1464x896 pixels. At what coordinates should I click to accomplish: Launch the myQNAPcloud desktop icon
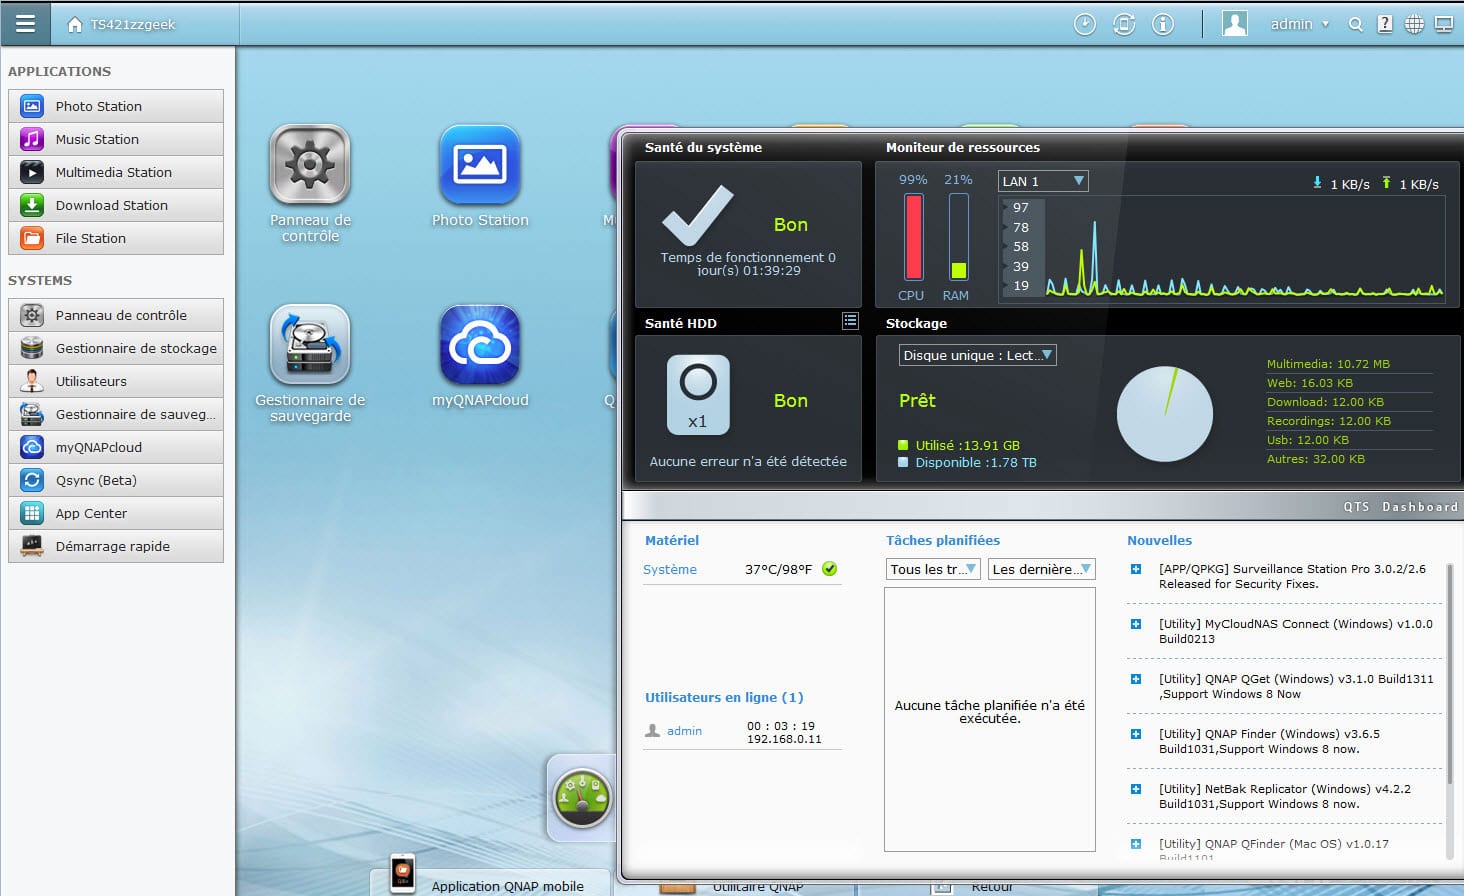click(x=480, y=345)
